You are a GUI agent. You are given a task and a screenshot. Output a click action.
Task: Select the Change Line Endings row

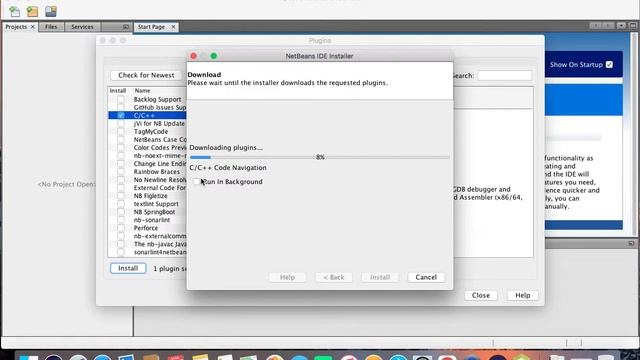[x=147, y=164]
